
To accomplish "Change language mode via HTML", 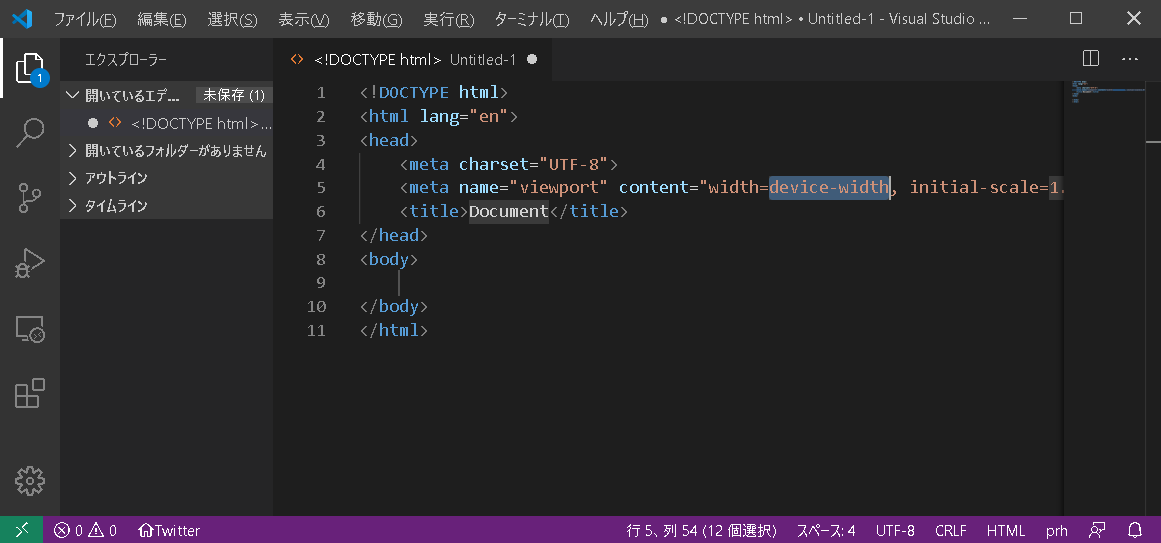I will click(x=1006, y=530).
